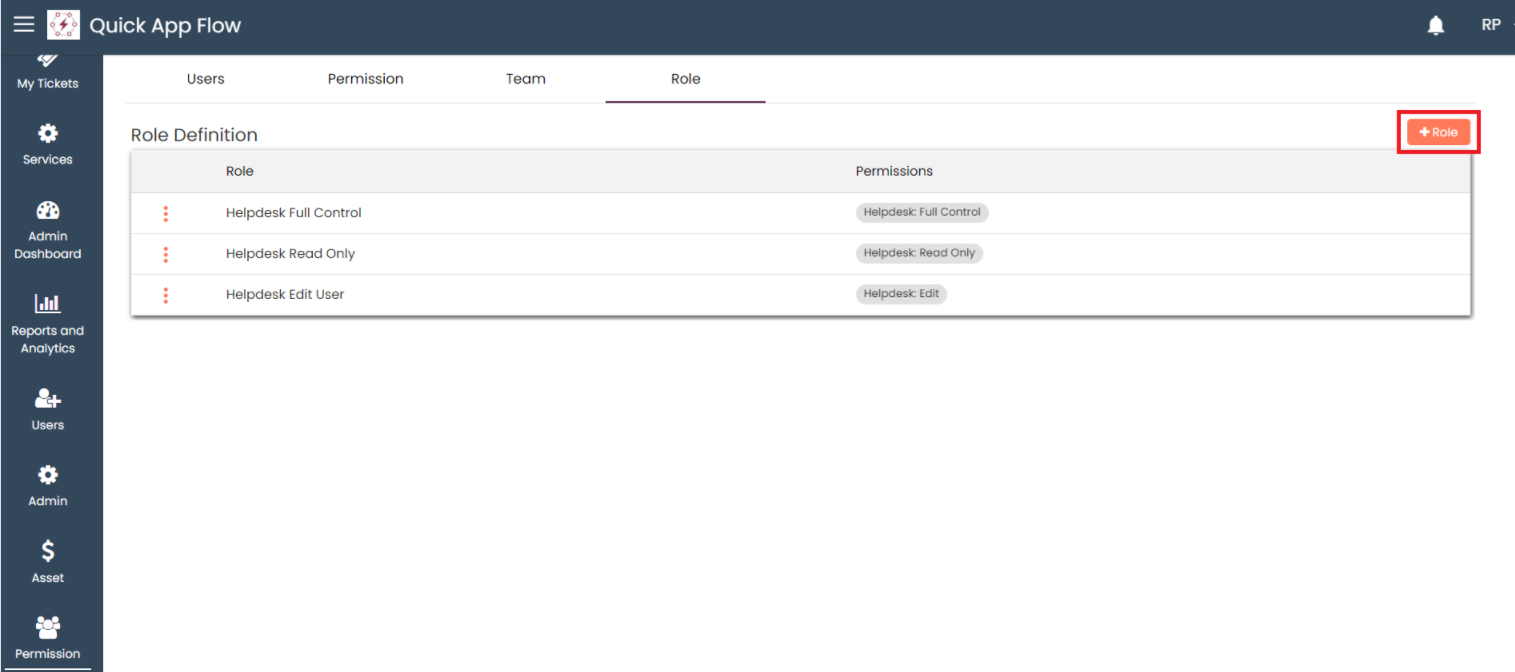Open Reports and Analytics icon
Screen dimensions: 1515x672
[47, 304]
